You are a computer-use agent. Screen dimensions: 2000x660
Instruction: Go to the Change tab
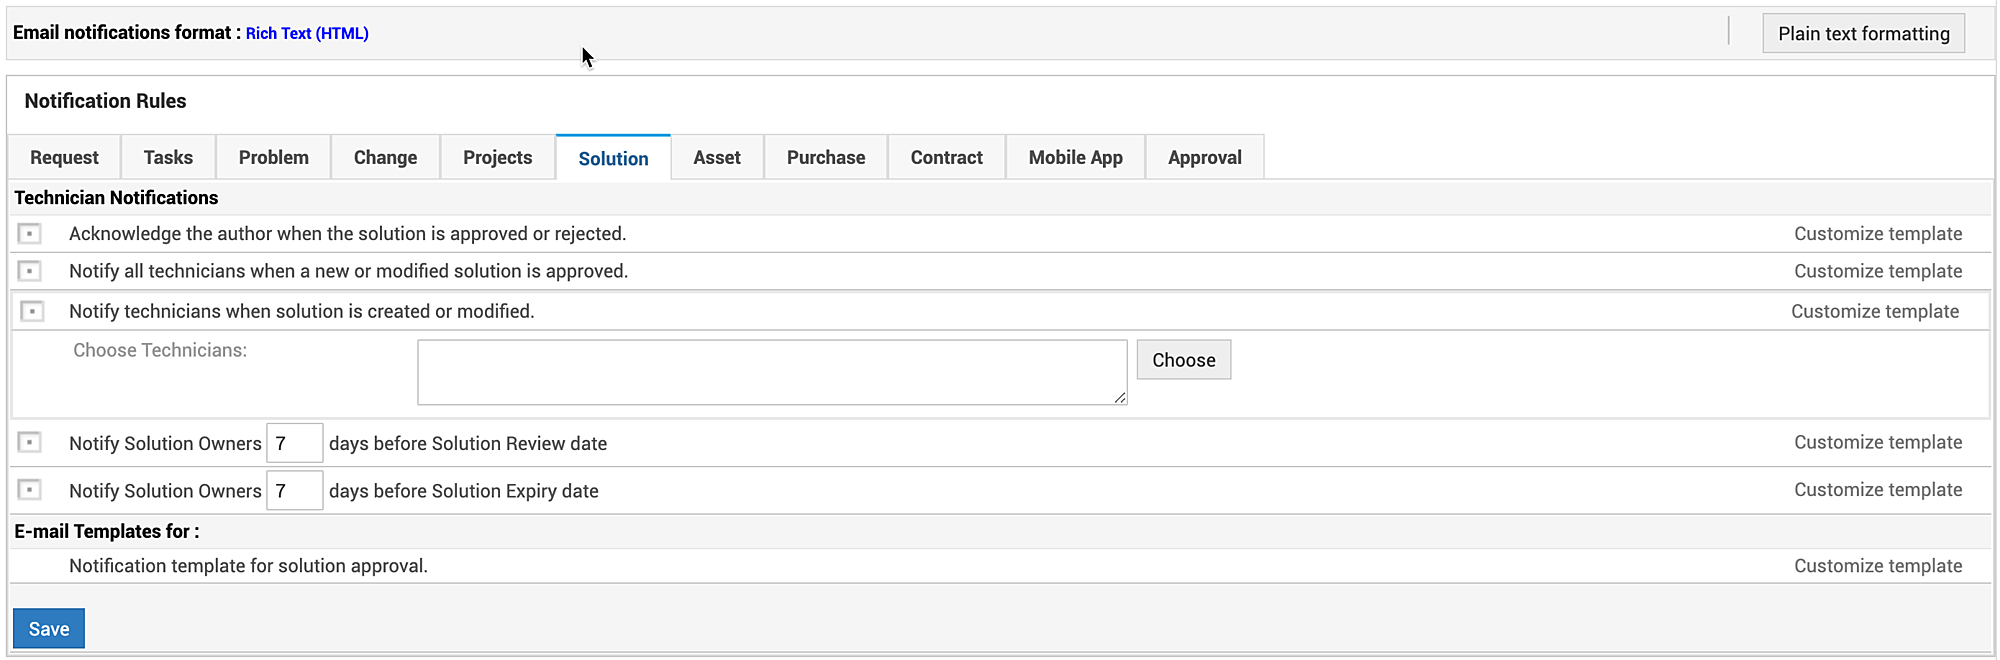(x=385, y=158)
